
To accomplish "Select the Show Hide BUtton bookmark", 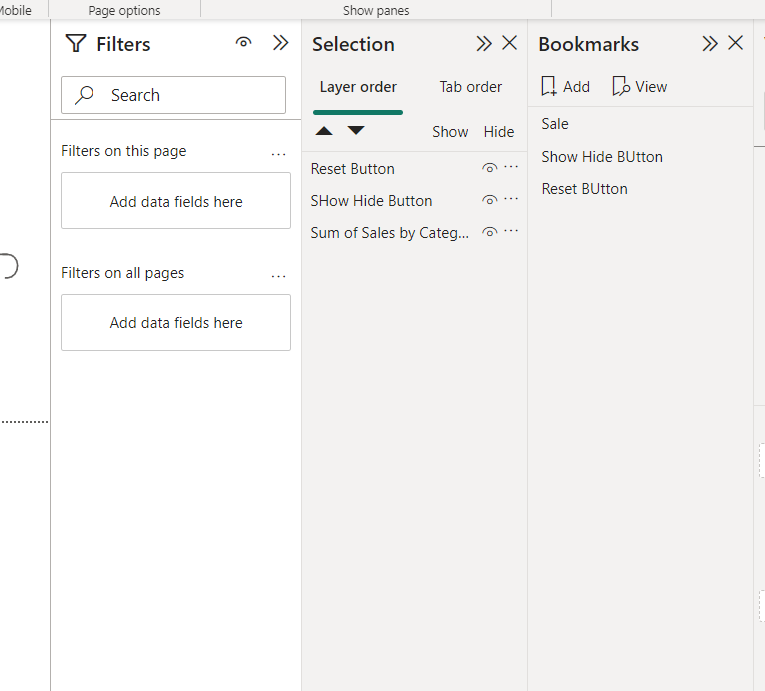I will [602, 157].
